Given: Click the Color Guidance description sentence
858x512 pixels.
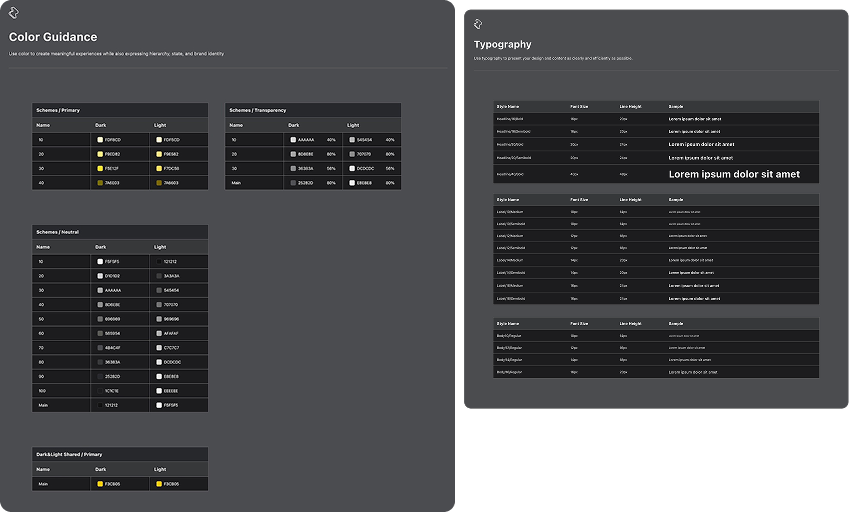Looking at the screenshot, I should pyautogui.click(x=116, y=54).
